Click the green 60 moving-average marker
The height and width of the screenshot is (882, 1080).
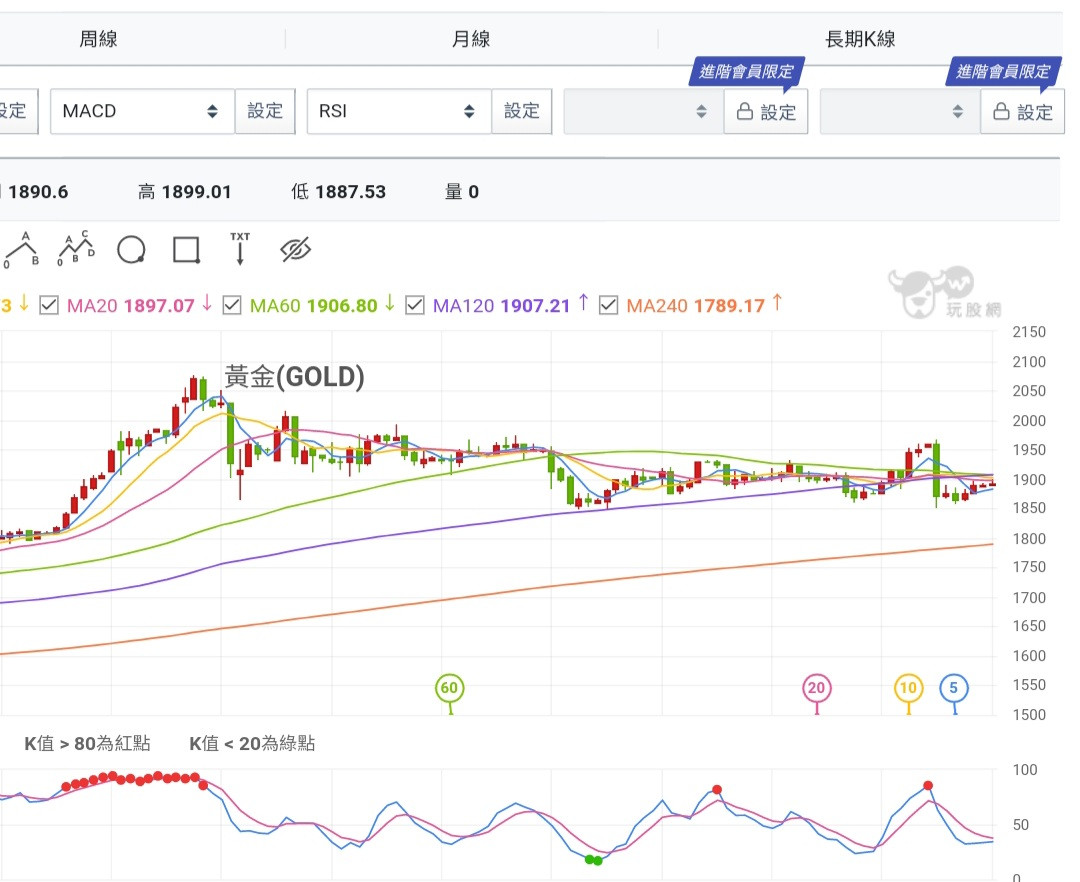[x=450, y=688]
